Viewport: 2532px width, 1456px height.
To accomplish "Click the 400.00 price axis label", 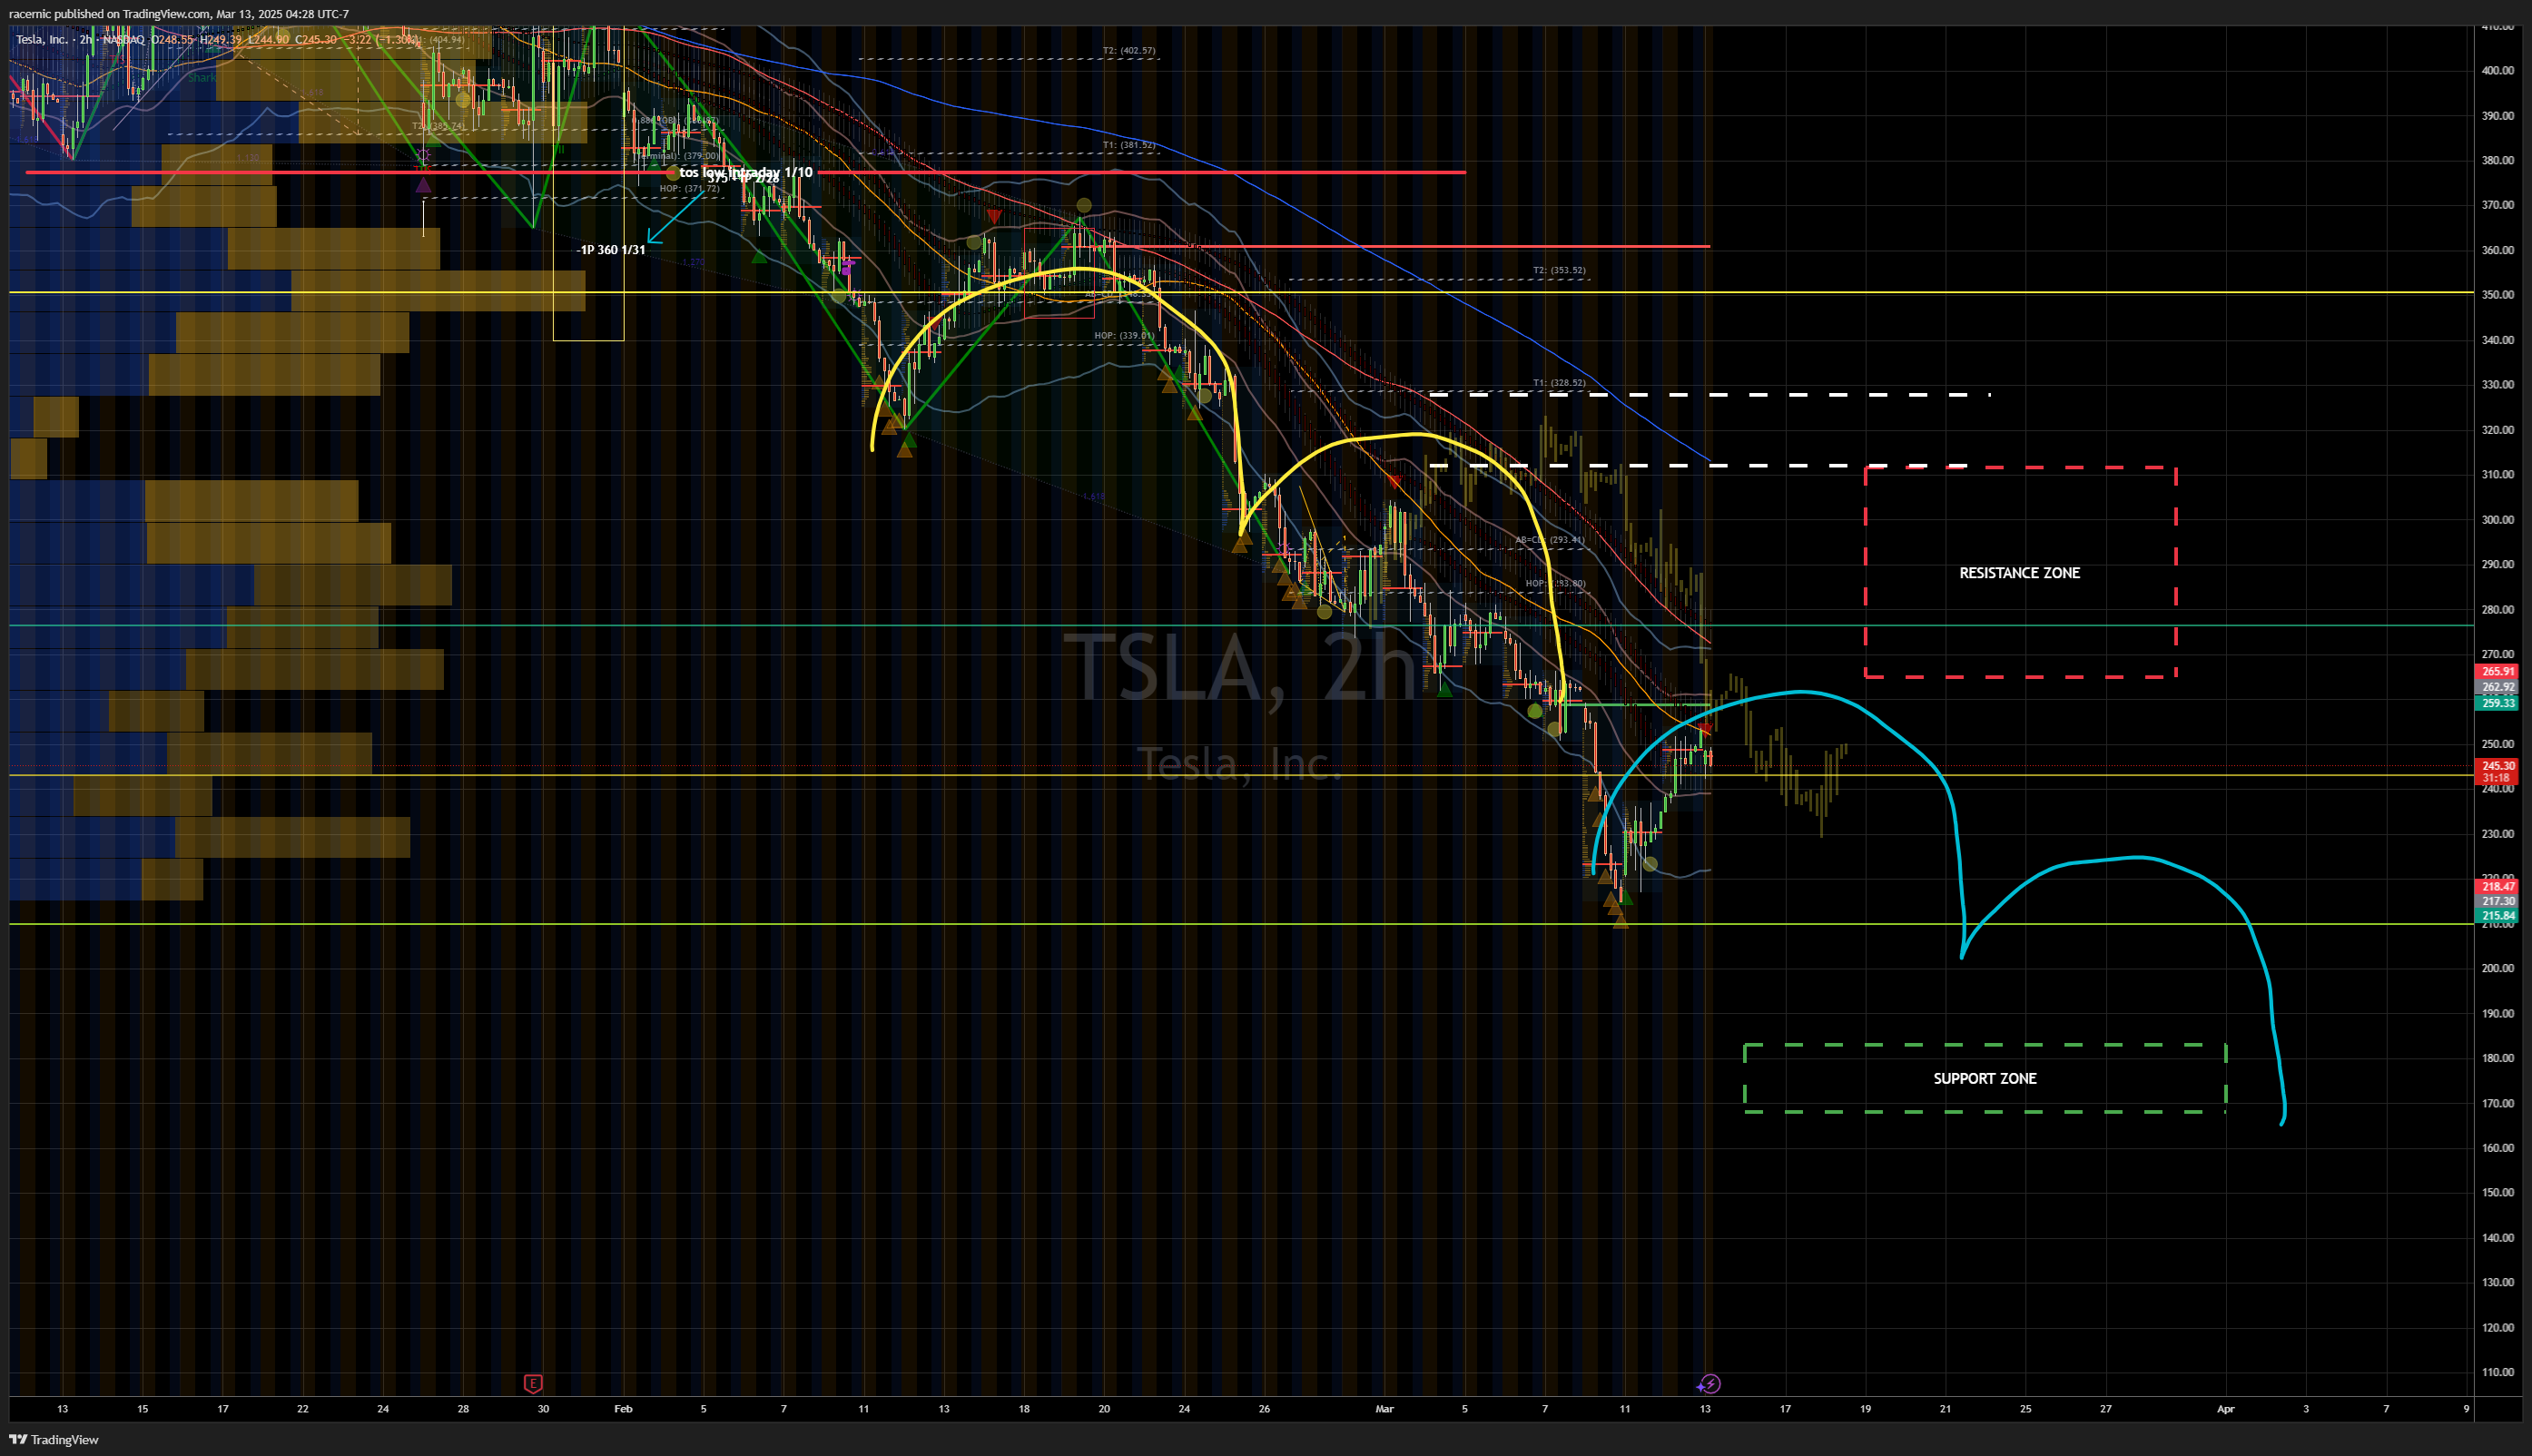I will [2497, 71].
